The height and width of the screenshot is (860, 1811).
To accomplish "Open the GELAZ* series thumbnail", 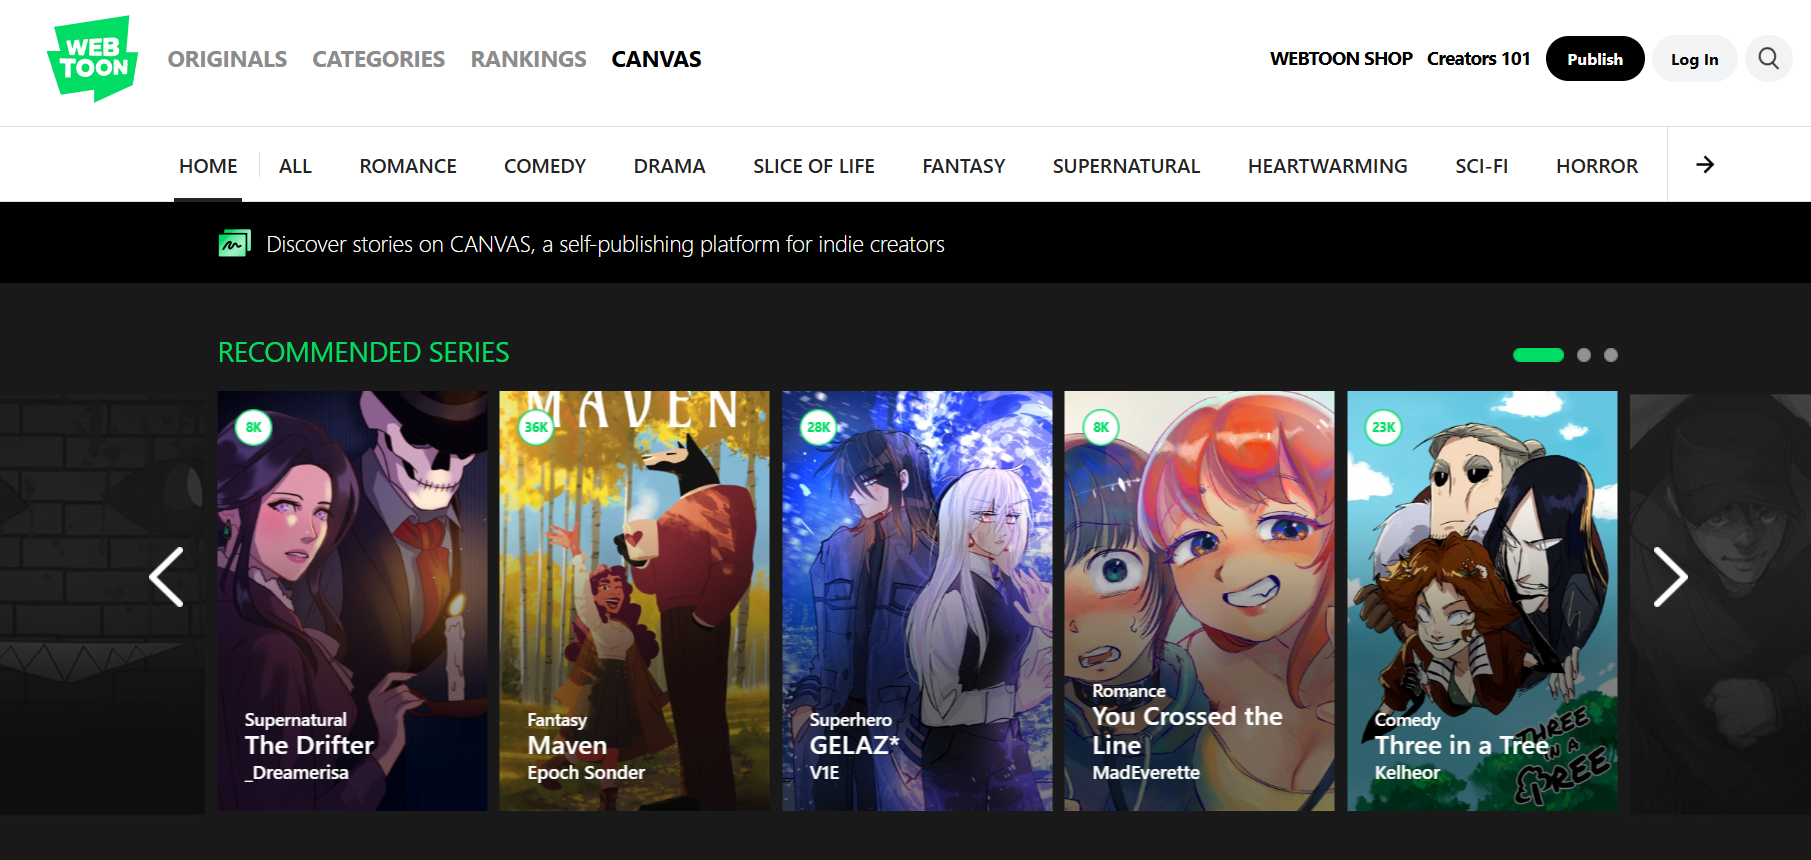I will point(917,601).
